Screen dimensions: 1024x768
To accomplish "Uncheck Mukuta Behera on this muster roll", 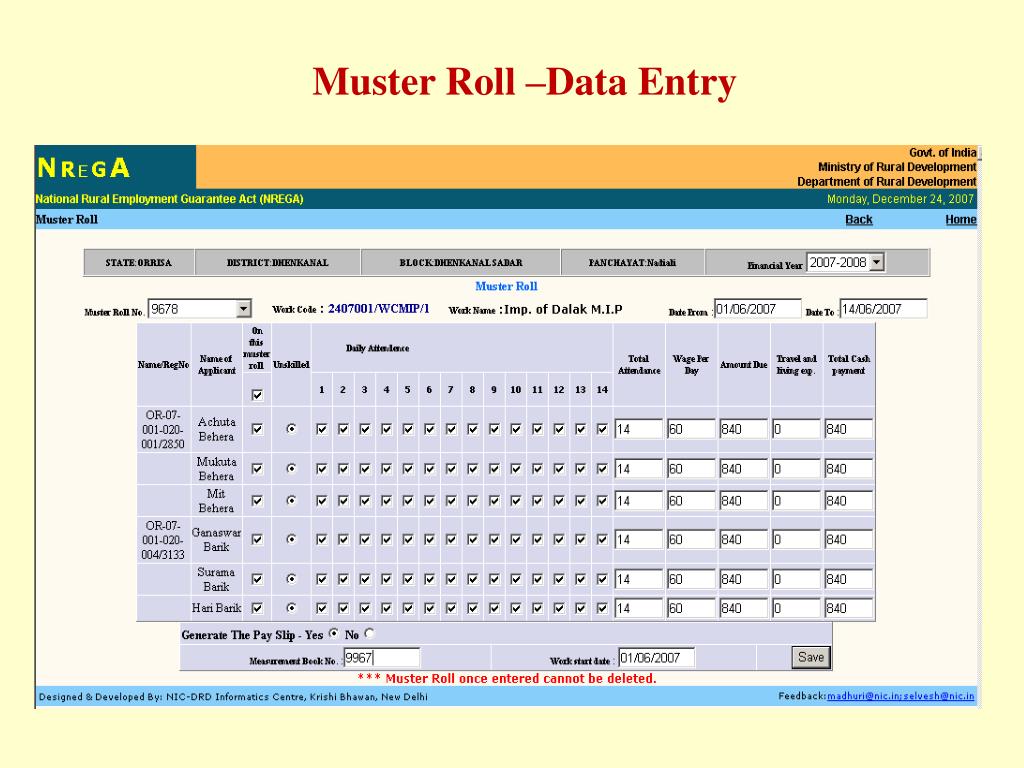I will (257, 469).
